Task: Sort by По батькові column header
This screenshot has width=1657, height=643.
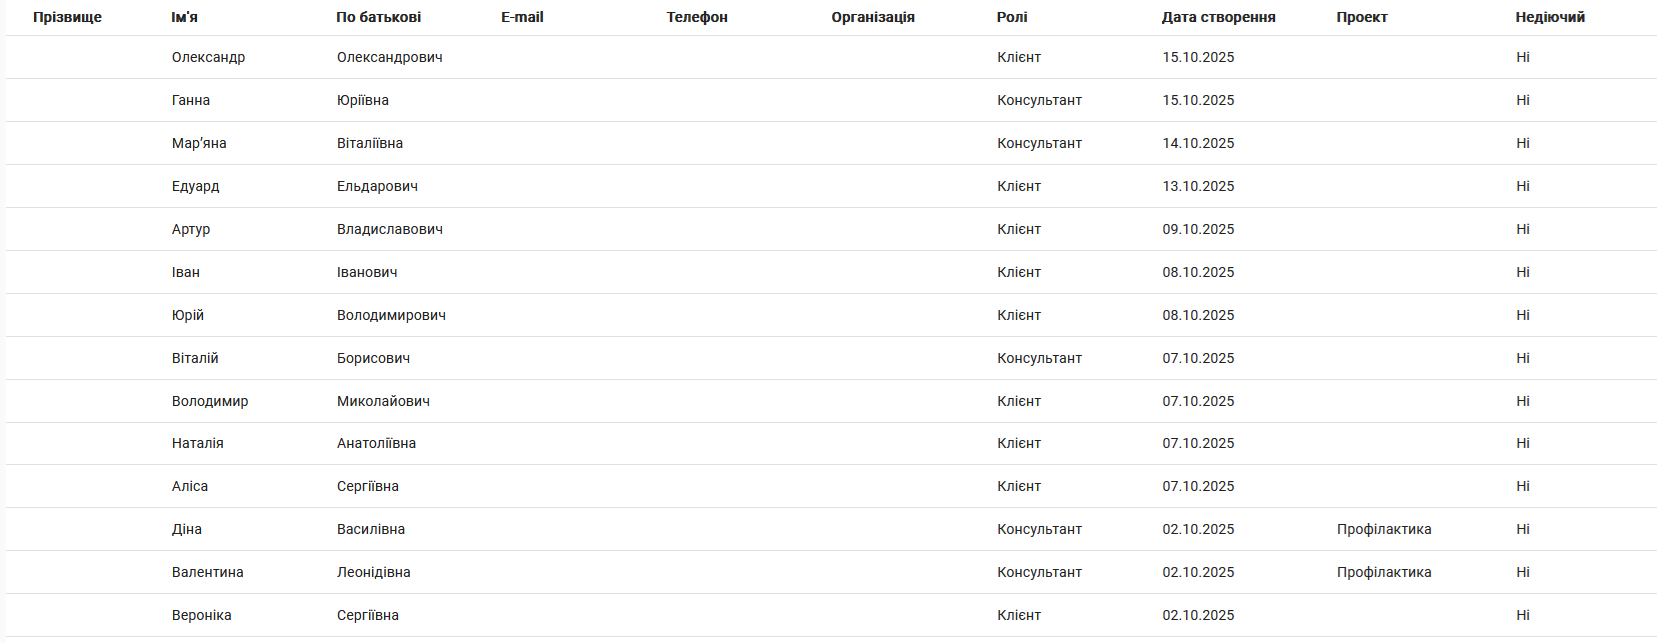Action: pos(378,17)
